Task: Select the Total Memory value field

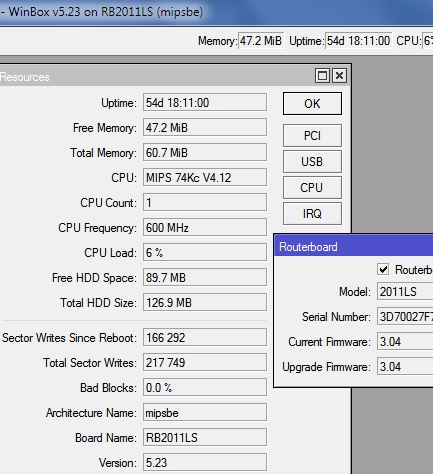Action: pyautogui.click(x=205, y=152)
